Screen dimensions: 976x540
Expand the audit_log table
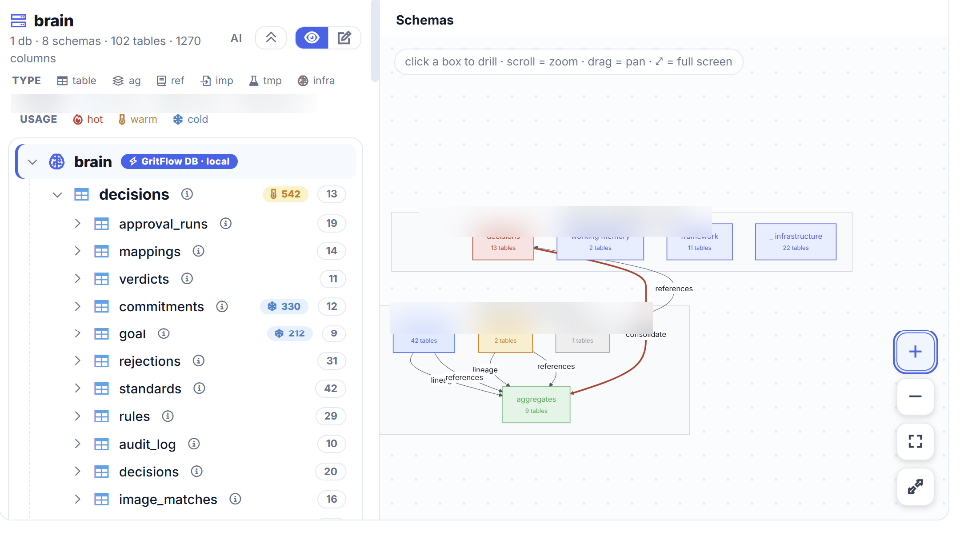(x=77, y=444)
